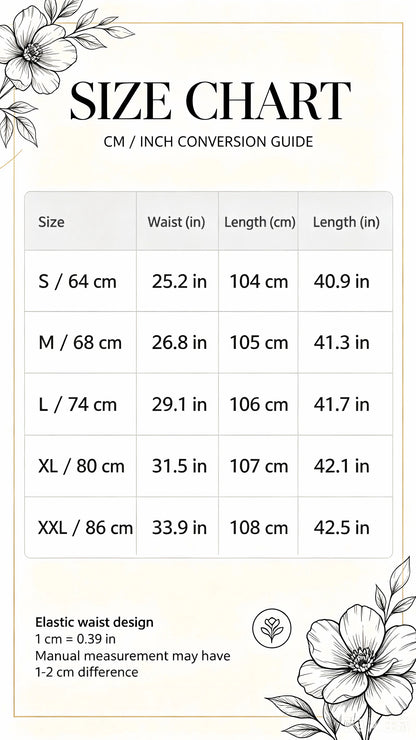This screenshot has width=416, height=740.
Task: Click the bottom-right flower illustration
Action: click(x=347, y=657)
